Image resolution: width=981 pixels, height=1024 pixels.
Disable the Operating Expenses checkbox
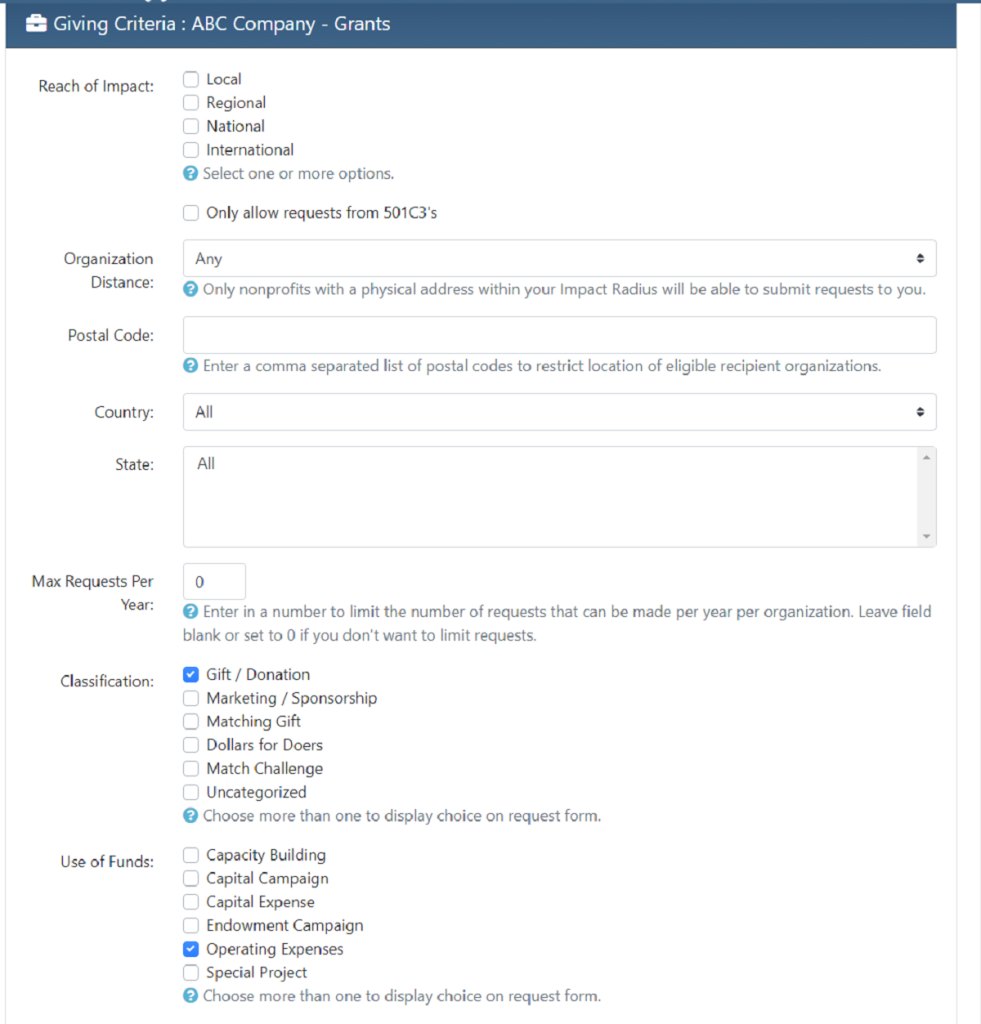pyautogui.click(x=190, y=948)
